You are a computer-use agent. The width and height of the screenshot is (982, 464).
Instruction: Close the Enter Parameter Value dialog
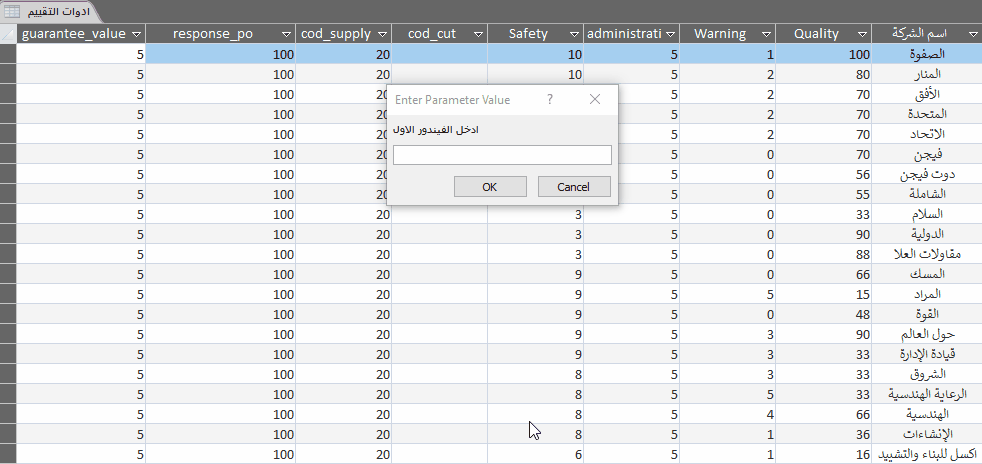coord(594,100)
